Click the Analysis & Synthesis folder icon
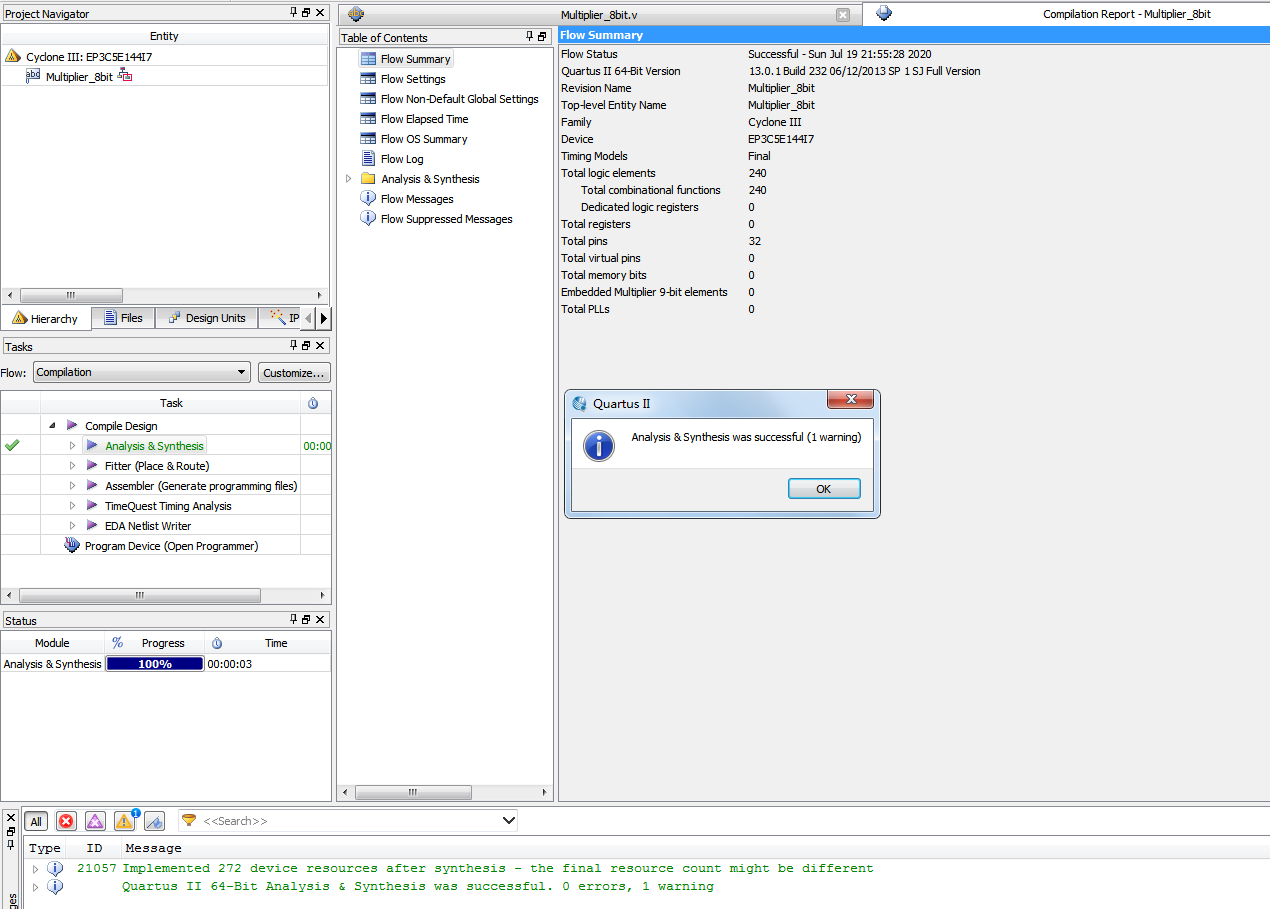The width and height of the screenshot is (1270, 909). click(368, 179)
